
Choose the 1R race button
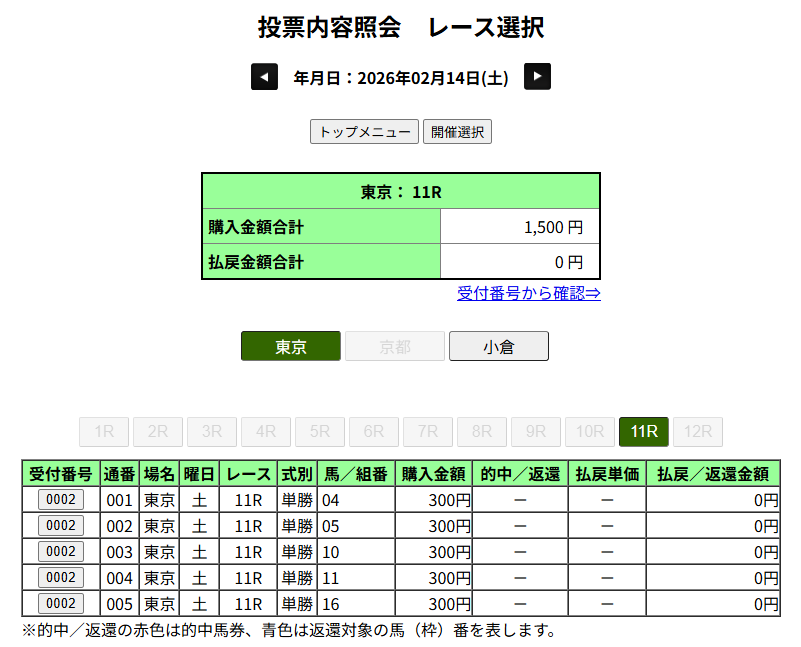coord(104,432)
